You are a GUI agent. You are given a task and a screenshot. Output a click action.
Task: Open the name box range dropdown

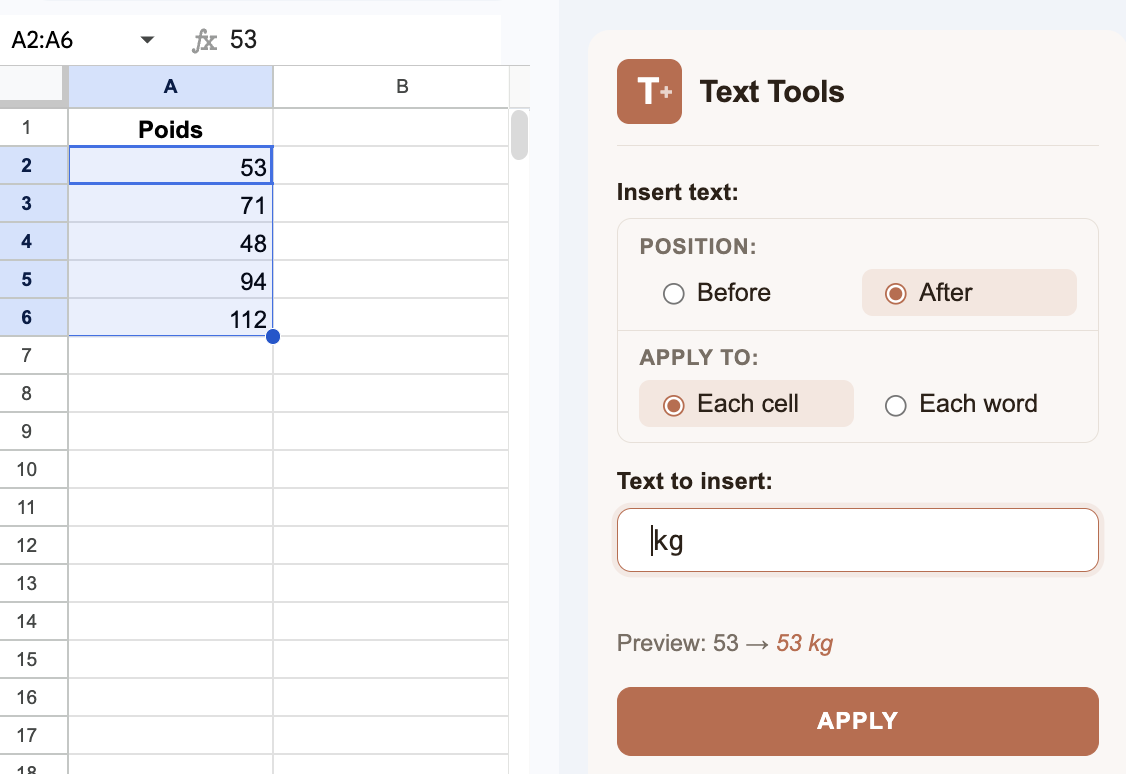coord(147,40)
